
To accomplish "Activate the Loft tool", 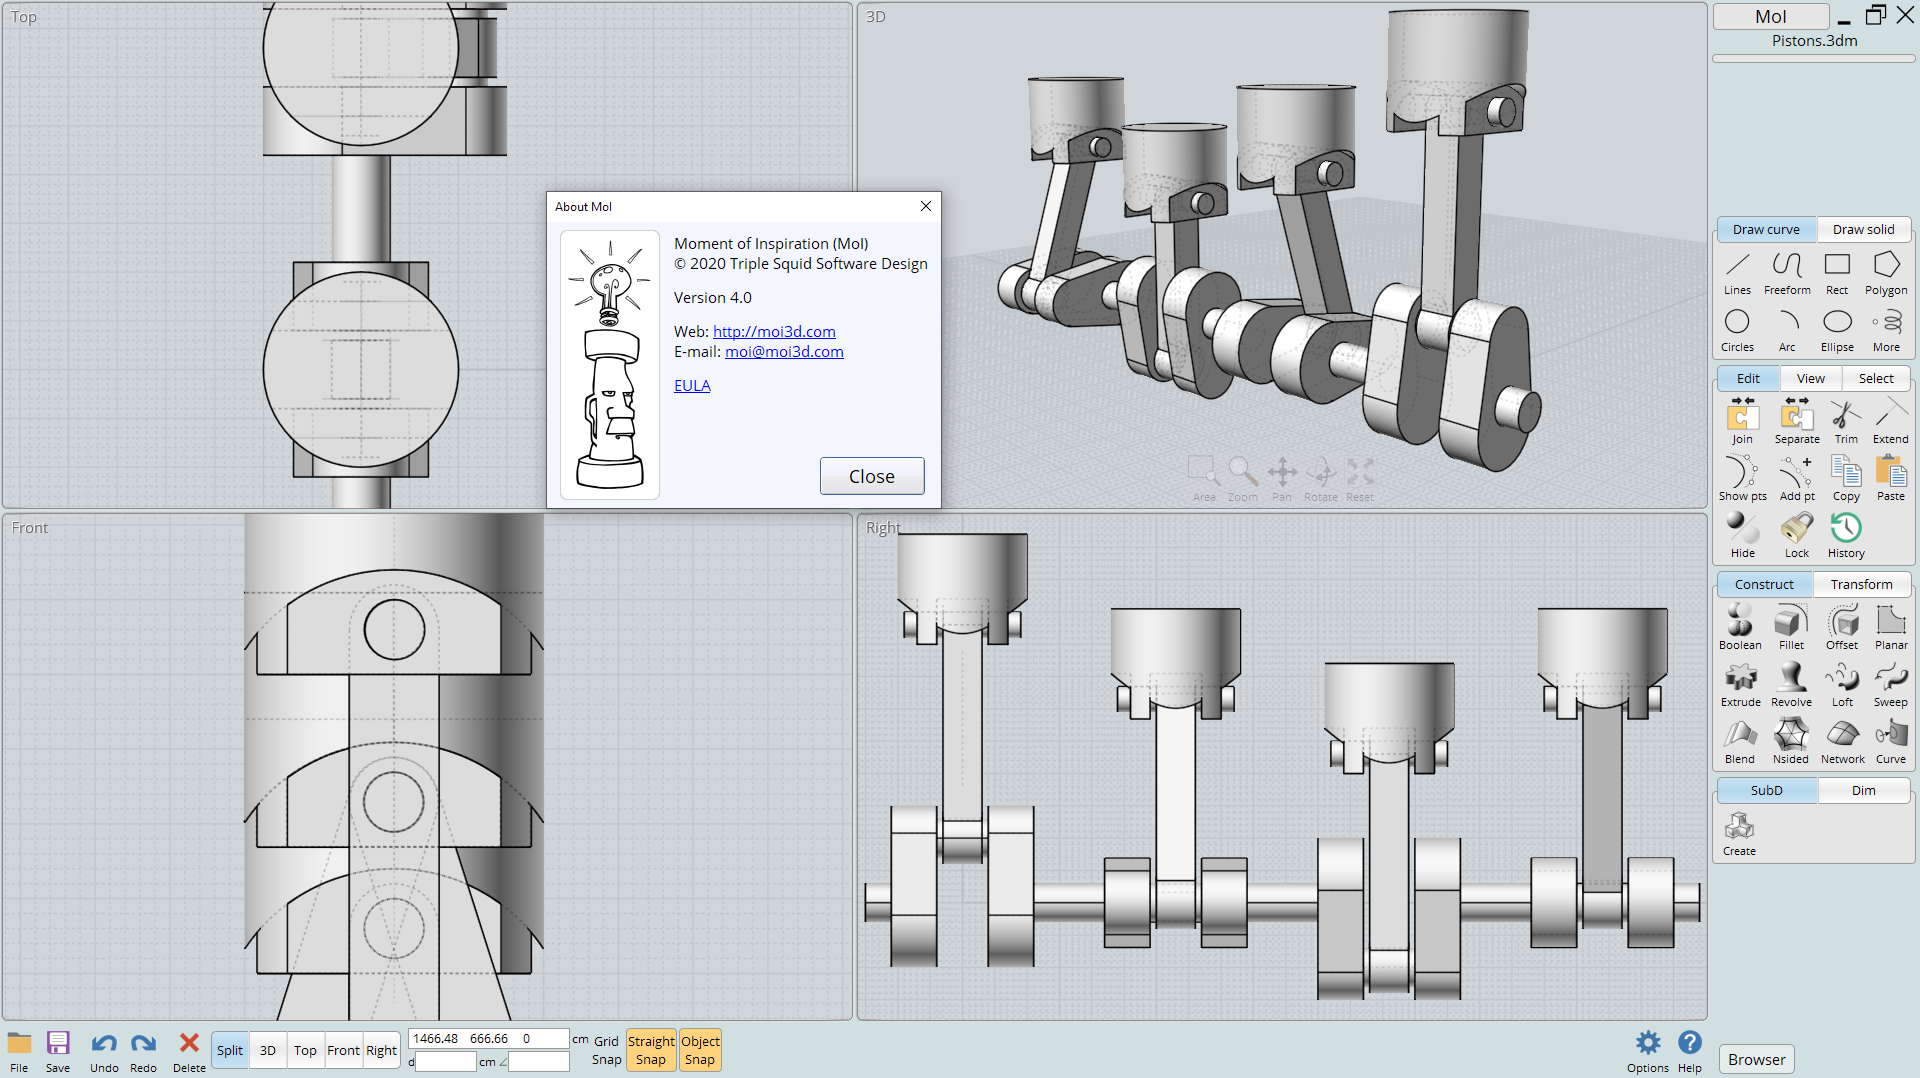I will [x=1842, y=684].
